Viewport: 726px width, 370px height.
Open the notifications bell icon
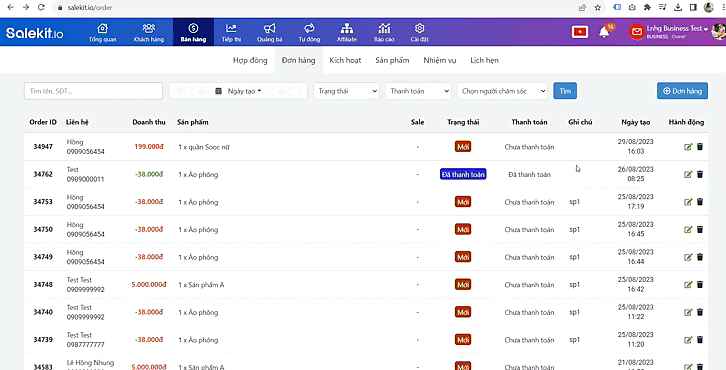604,32
